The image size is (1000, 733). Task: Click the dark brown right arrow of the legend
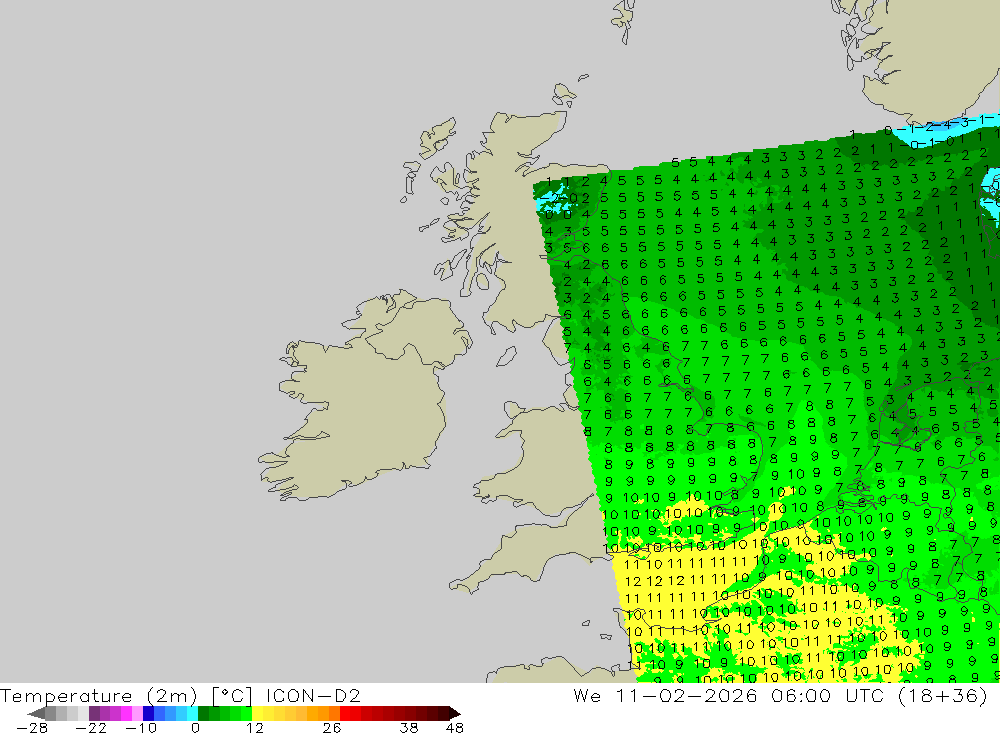455,713
